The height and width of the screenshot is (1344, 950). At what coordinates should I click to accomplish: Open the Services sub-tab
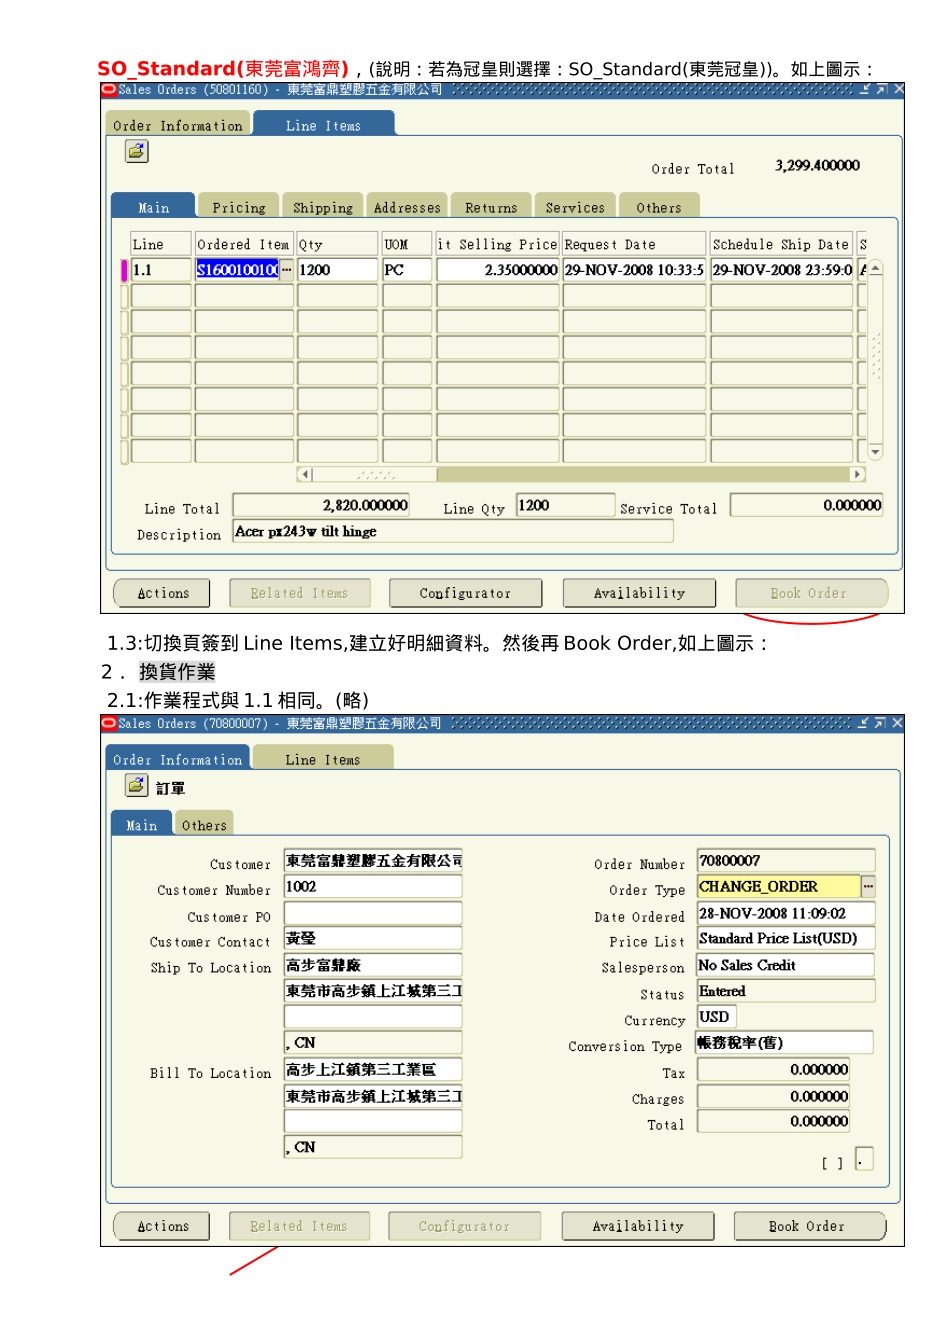click(x=575, y=208)
